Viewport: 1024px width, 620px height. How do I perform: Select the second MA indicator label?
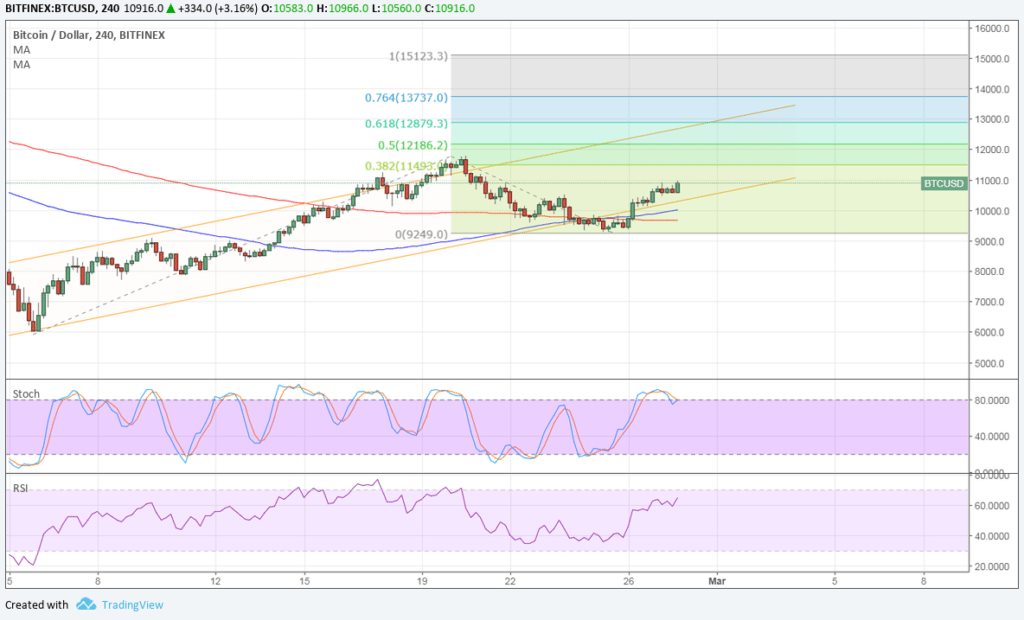pyautogui.click(x=22, y=64)
